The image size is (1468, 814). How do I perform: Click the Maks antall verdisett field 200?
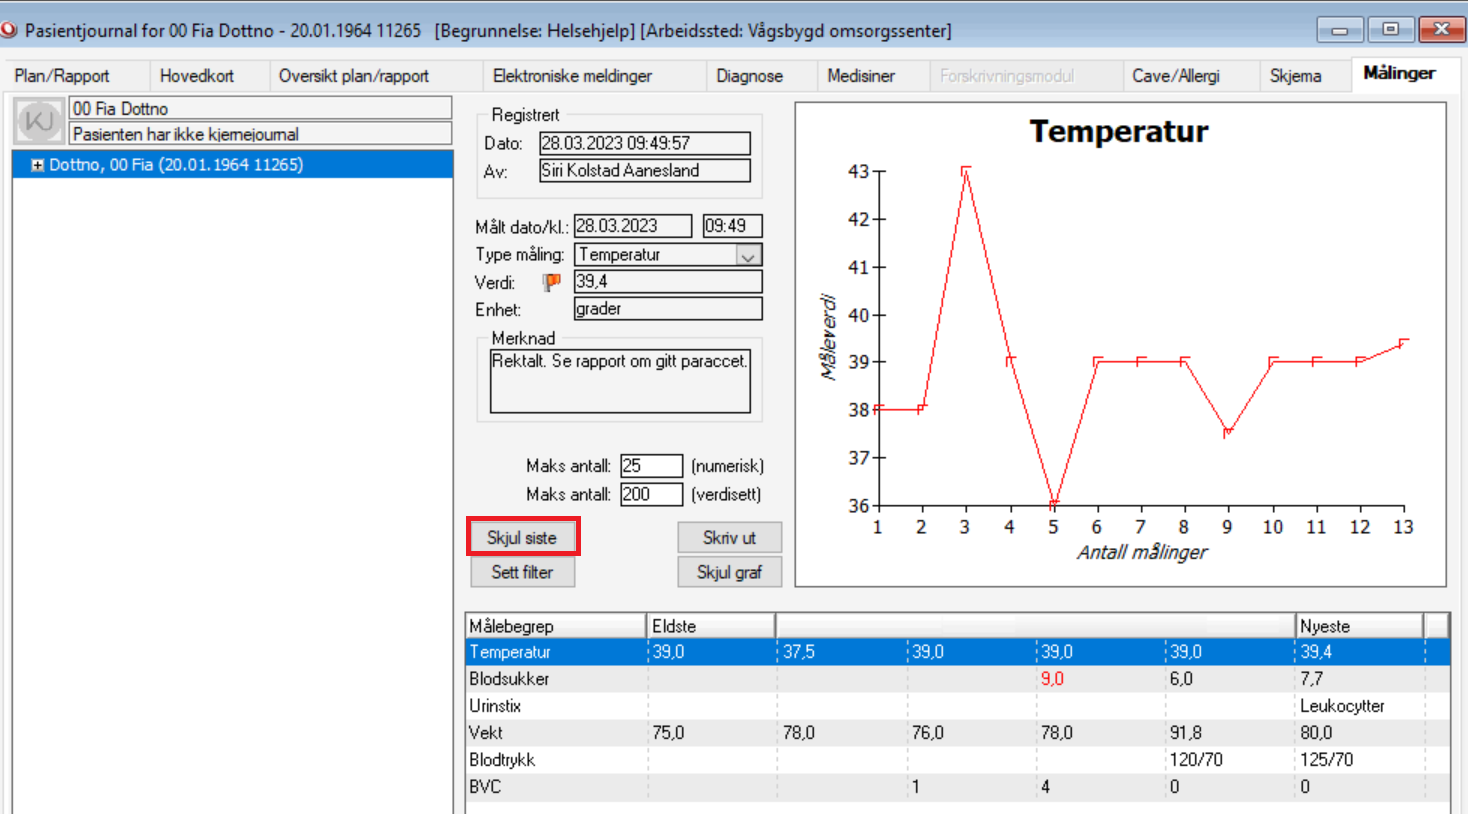[651, 494]
